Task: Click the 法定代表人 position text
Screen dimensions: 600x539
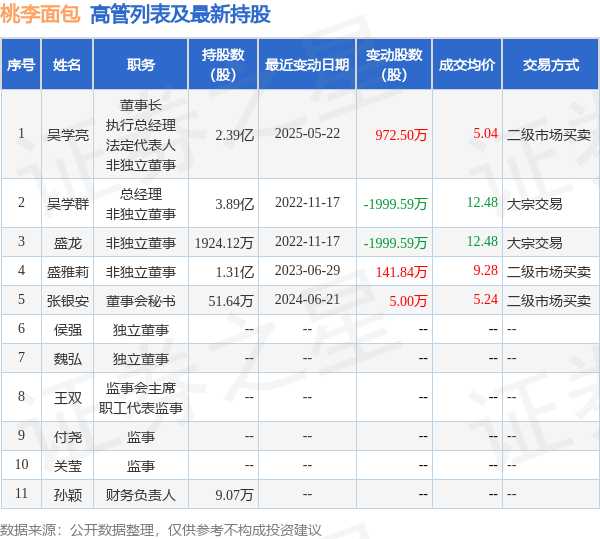Action: 141,145
